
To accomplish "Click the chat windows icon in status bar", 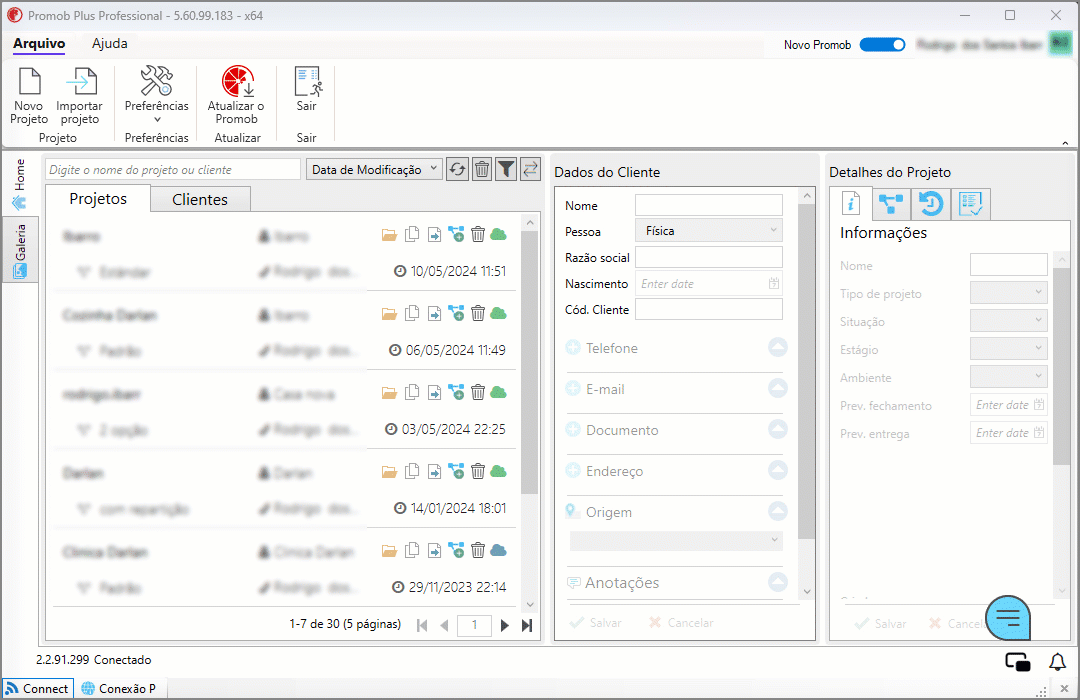I will (x=1017, y=662).
